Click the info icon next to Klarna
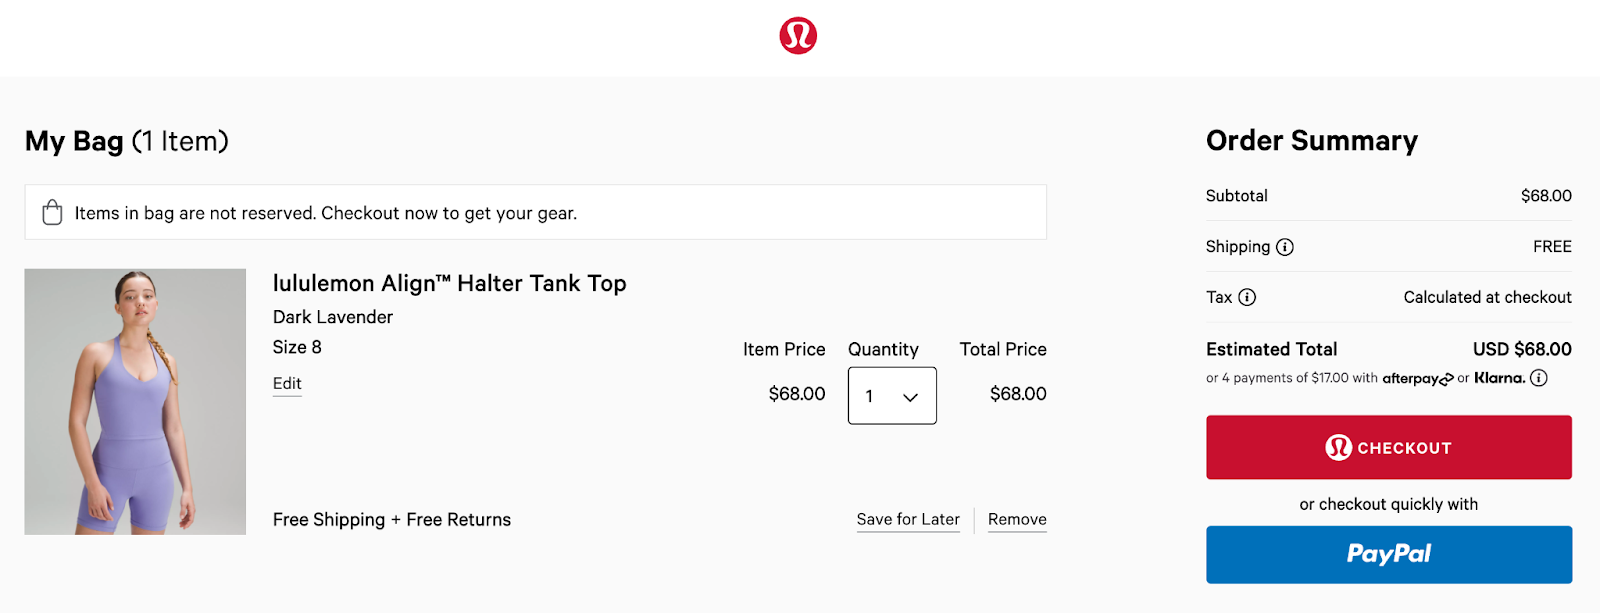Image resolution: width=1600 pixels, height=613 pixels. [1539, 378]
